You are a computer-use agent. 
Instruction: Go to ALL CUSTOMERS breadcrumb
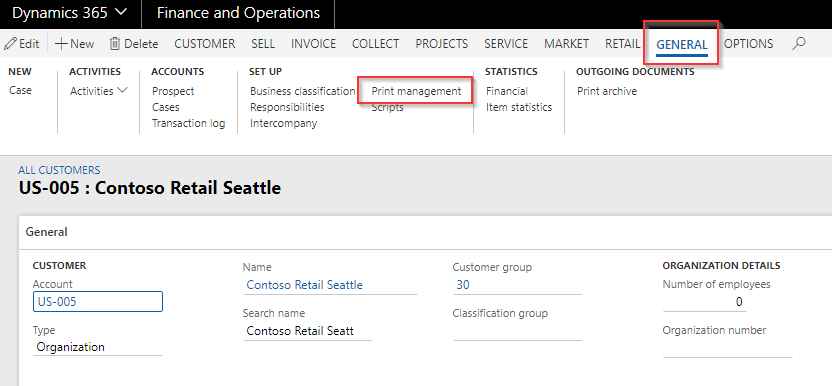(59, 170)
